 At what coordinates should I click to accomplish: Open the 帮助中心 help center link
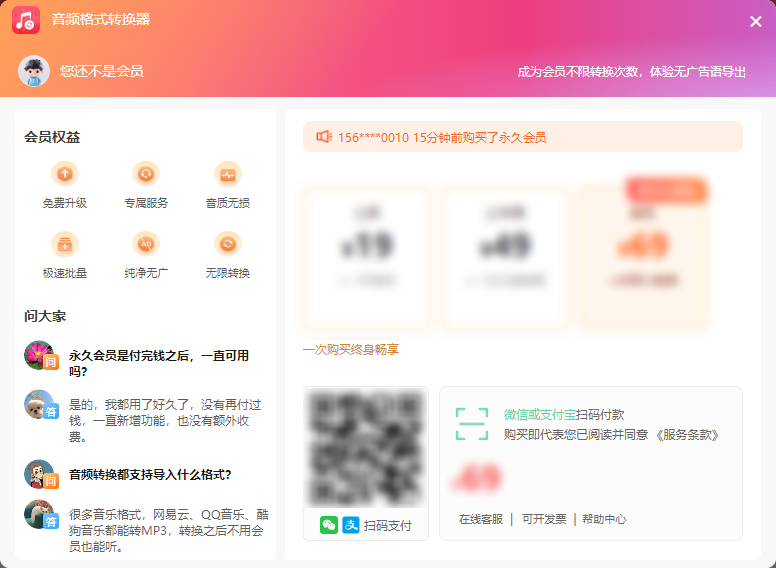(x=604, y=519)
